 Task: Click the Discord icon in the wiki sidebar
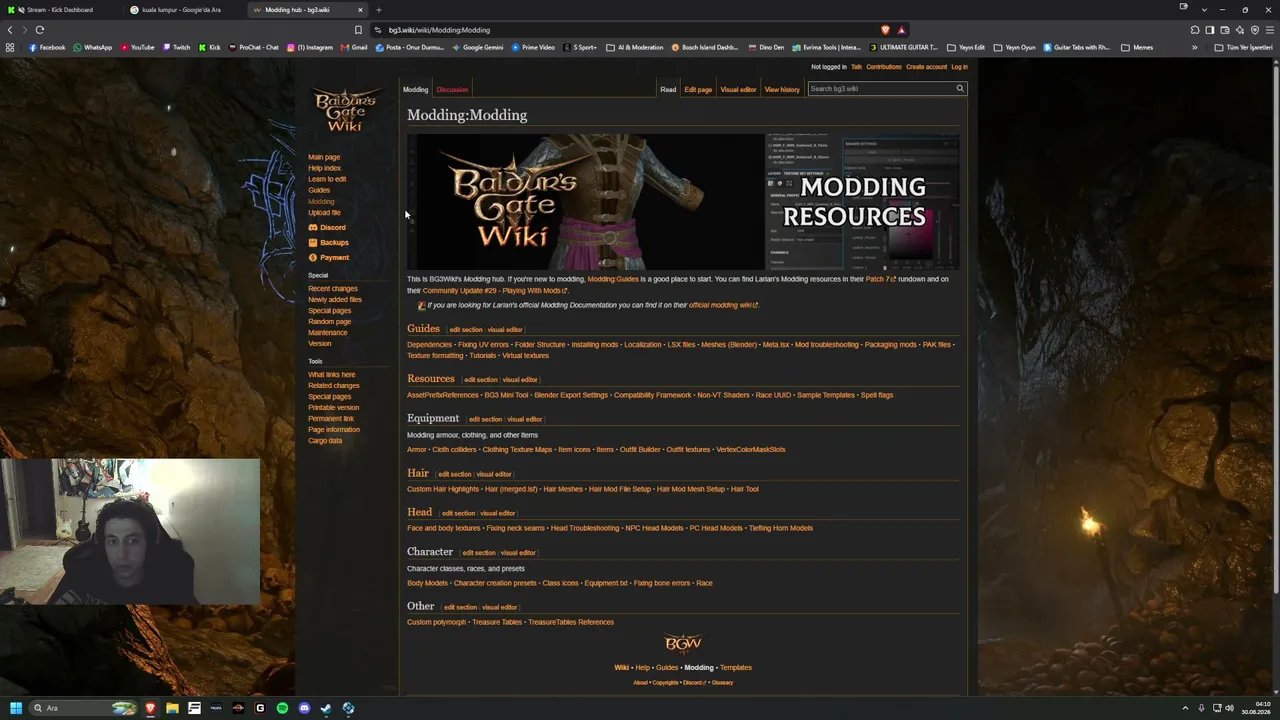pyautogui.click(x=312, y=228)
